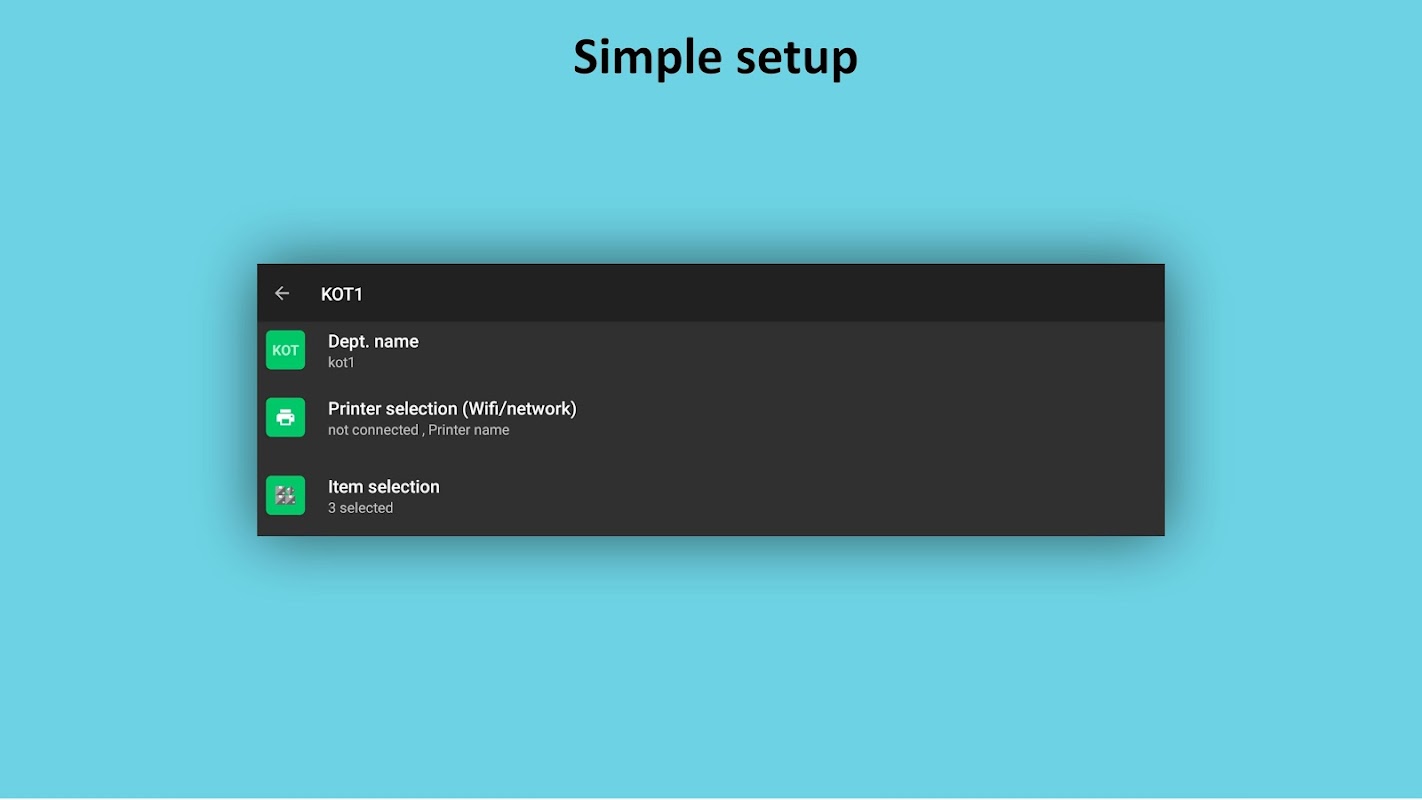The width and height of the screenshot is (1422, 800).
Task: Tap the 'Printer name' portion of subtitle
Action: click(469, 430)
